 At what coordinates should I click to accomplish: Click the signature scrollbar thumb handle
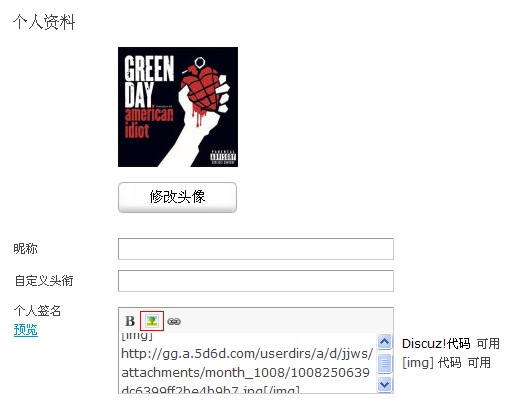[385, 363]
